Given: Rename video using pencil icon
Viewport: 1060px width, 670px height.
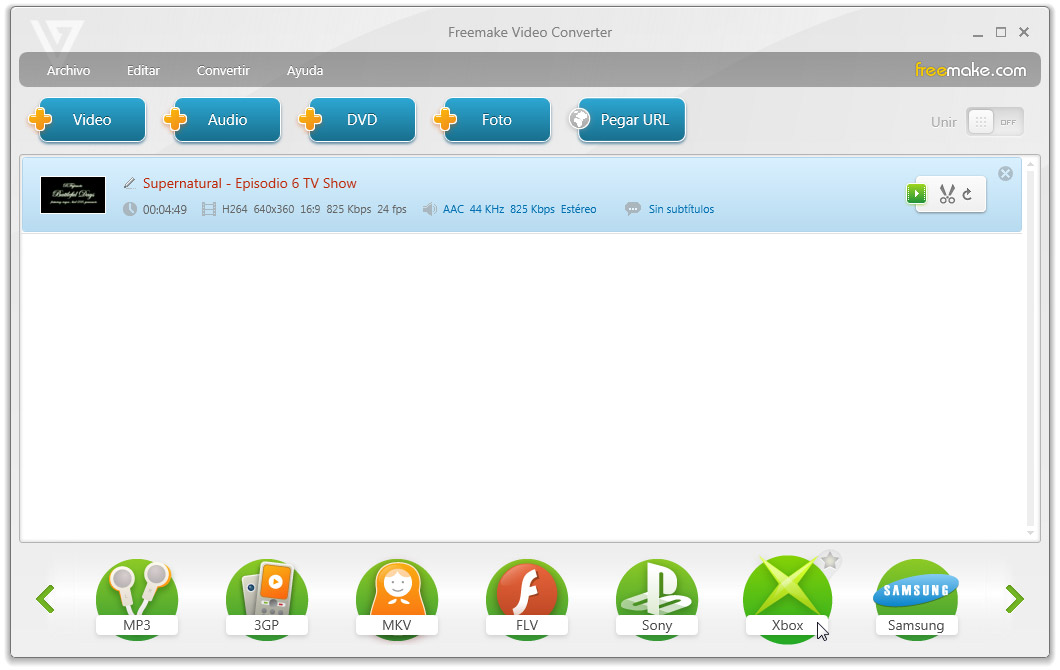Looking at the screenshot, I should (x=130, y=183).
